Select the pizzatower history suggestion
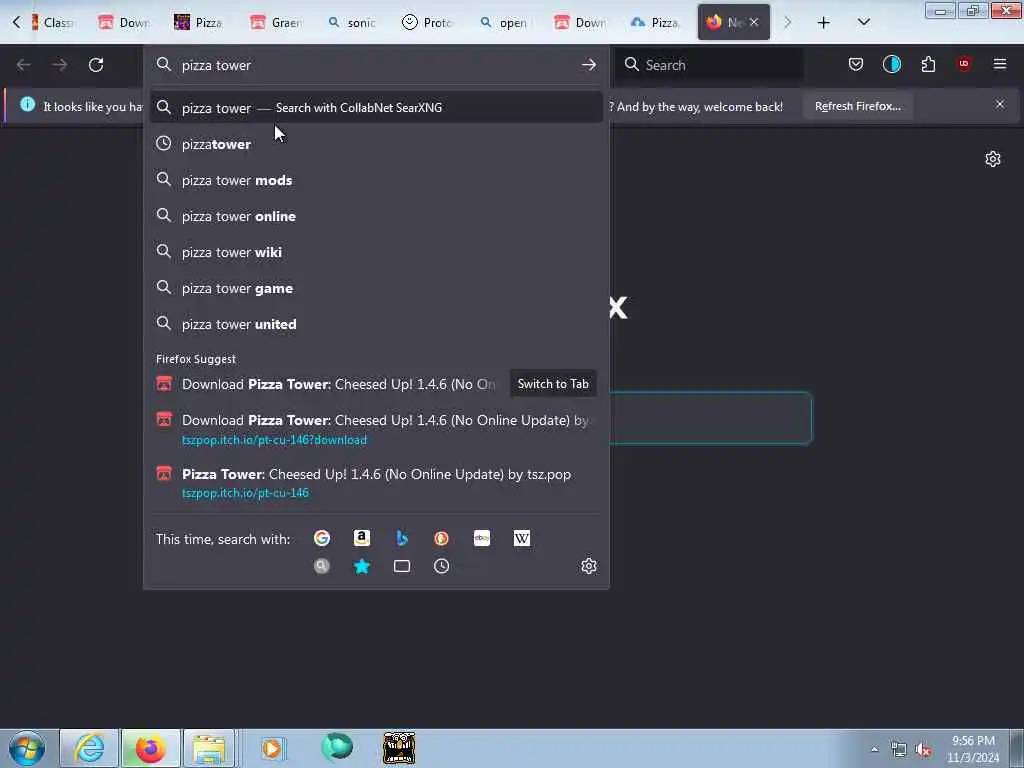This screenshot has width=1024, height=768. [376, 144]
